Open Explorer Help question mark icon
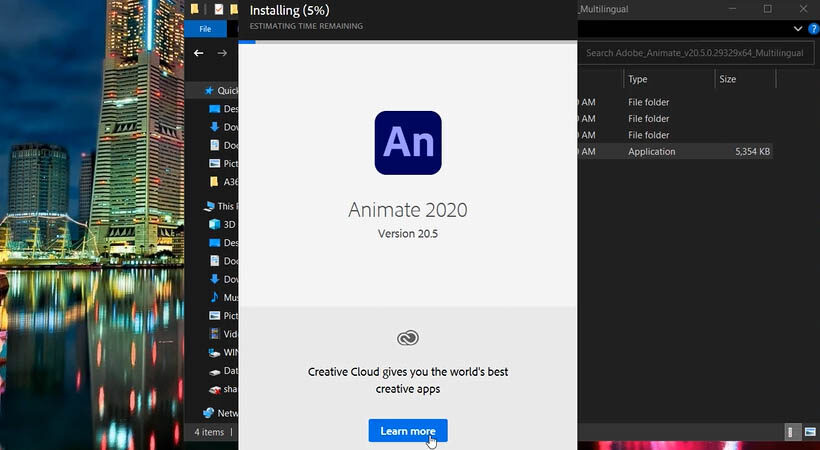The image size is (820, 450). (814, 29)
